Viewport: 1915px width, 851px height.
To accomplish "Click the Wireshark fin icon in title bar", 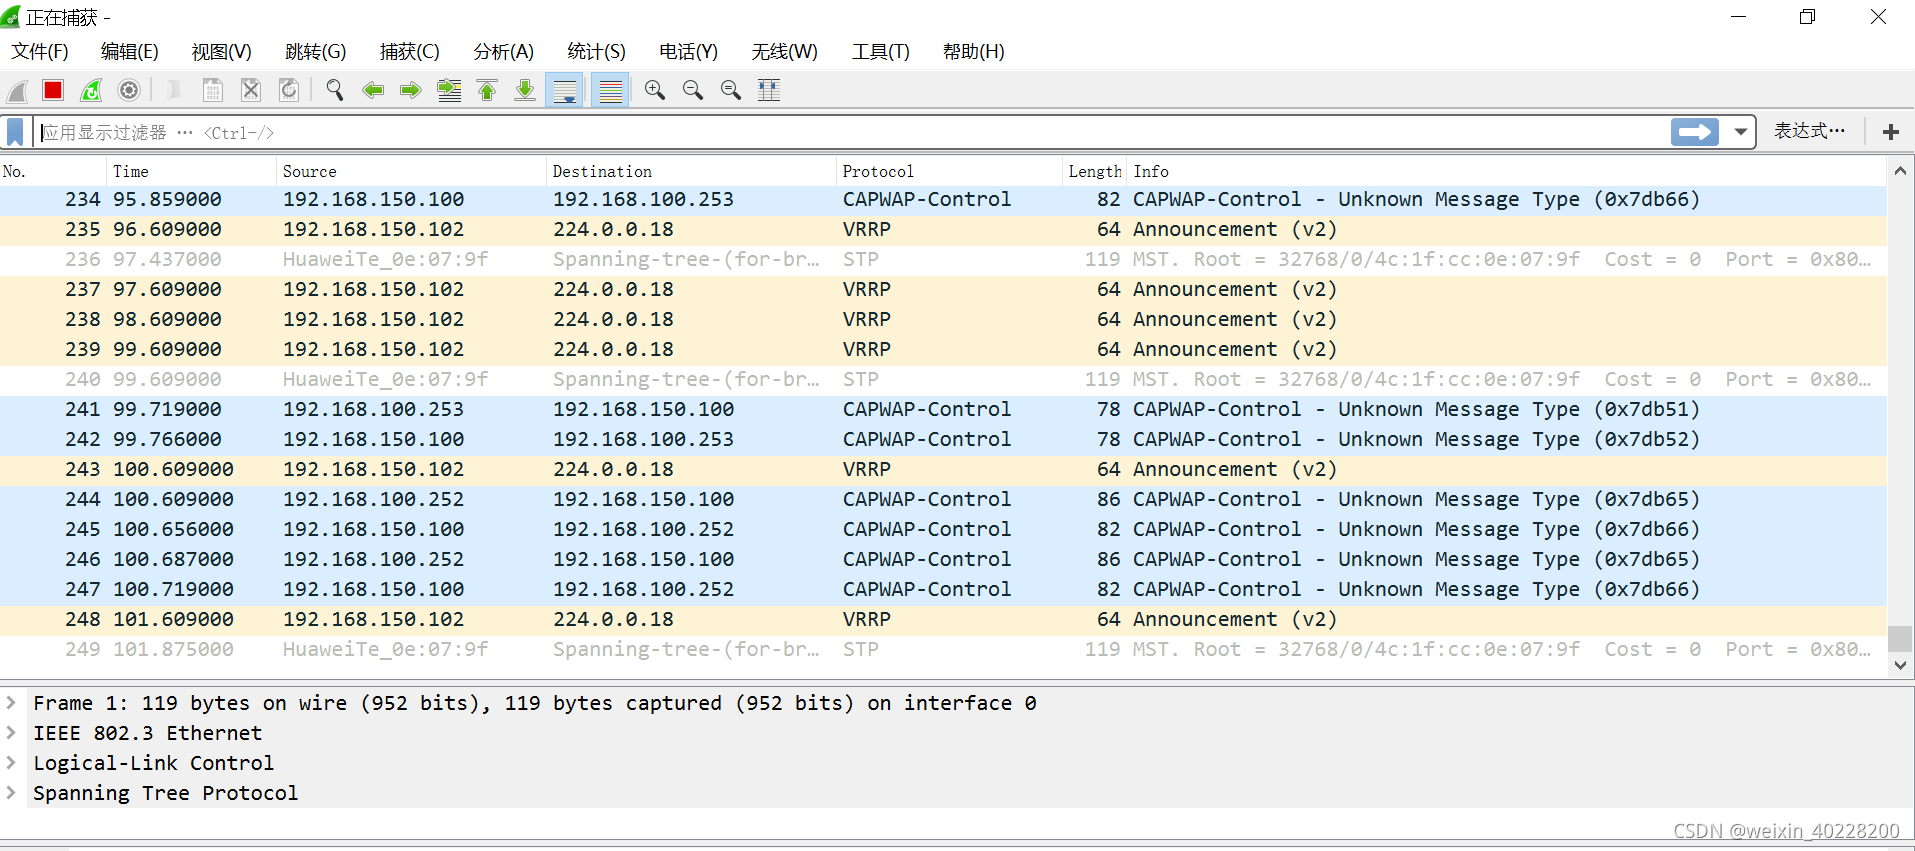I will [x=11, y=17].
